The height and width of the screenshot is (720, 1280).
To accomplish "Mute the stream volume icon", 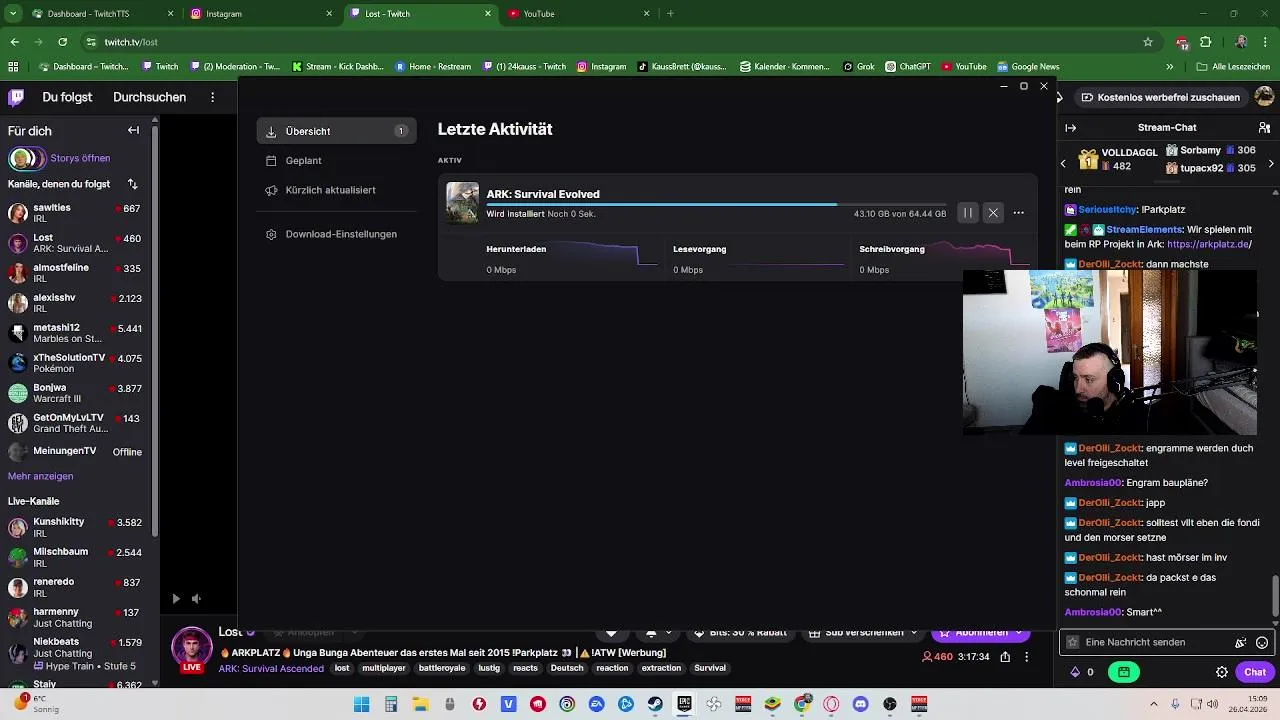I will pyautogui.click(x=196, y=599).
